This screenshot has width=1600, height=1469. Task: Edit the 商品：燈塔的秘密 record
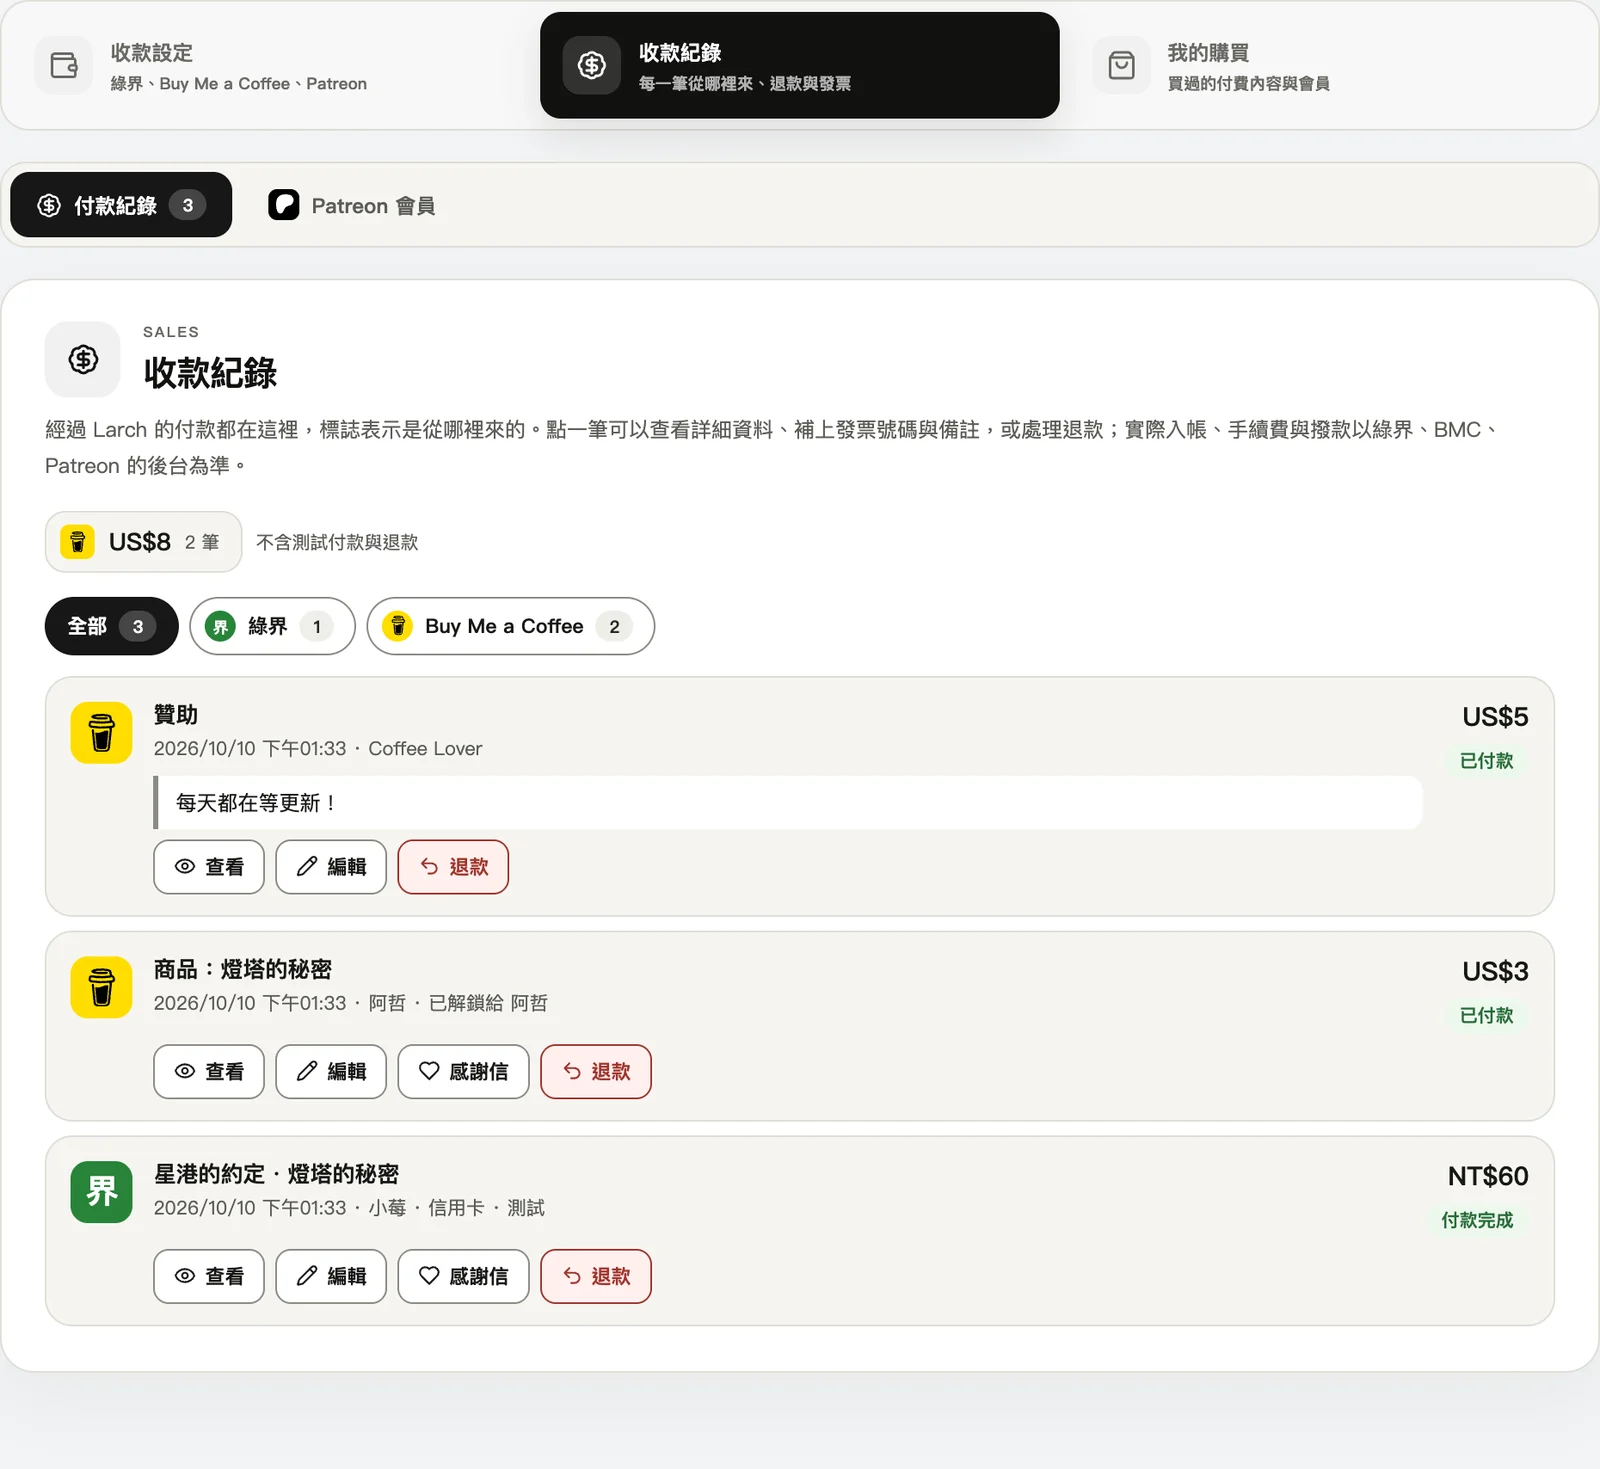331,1072
